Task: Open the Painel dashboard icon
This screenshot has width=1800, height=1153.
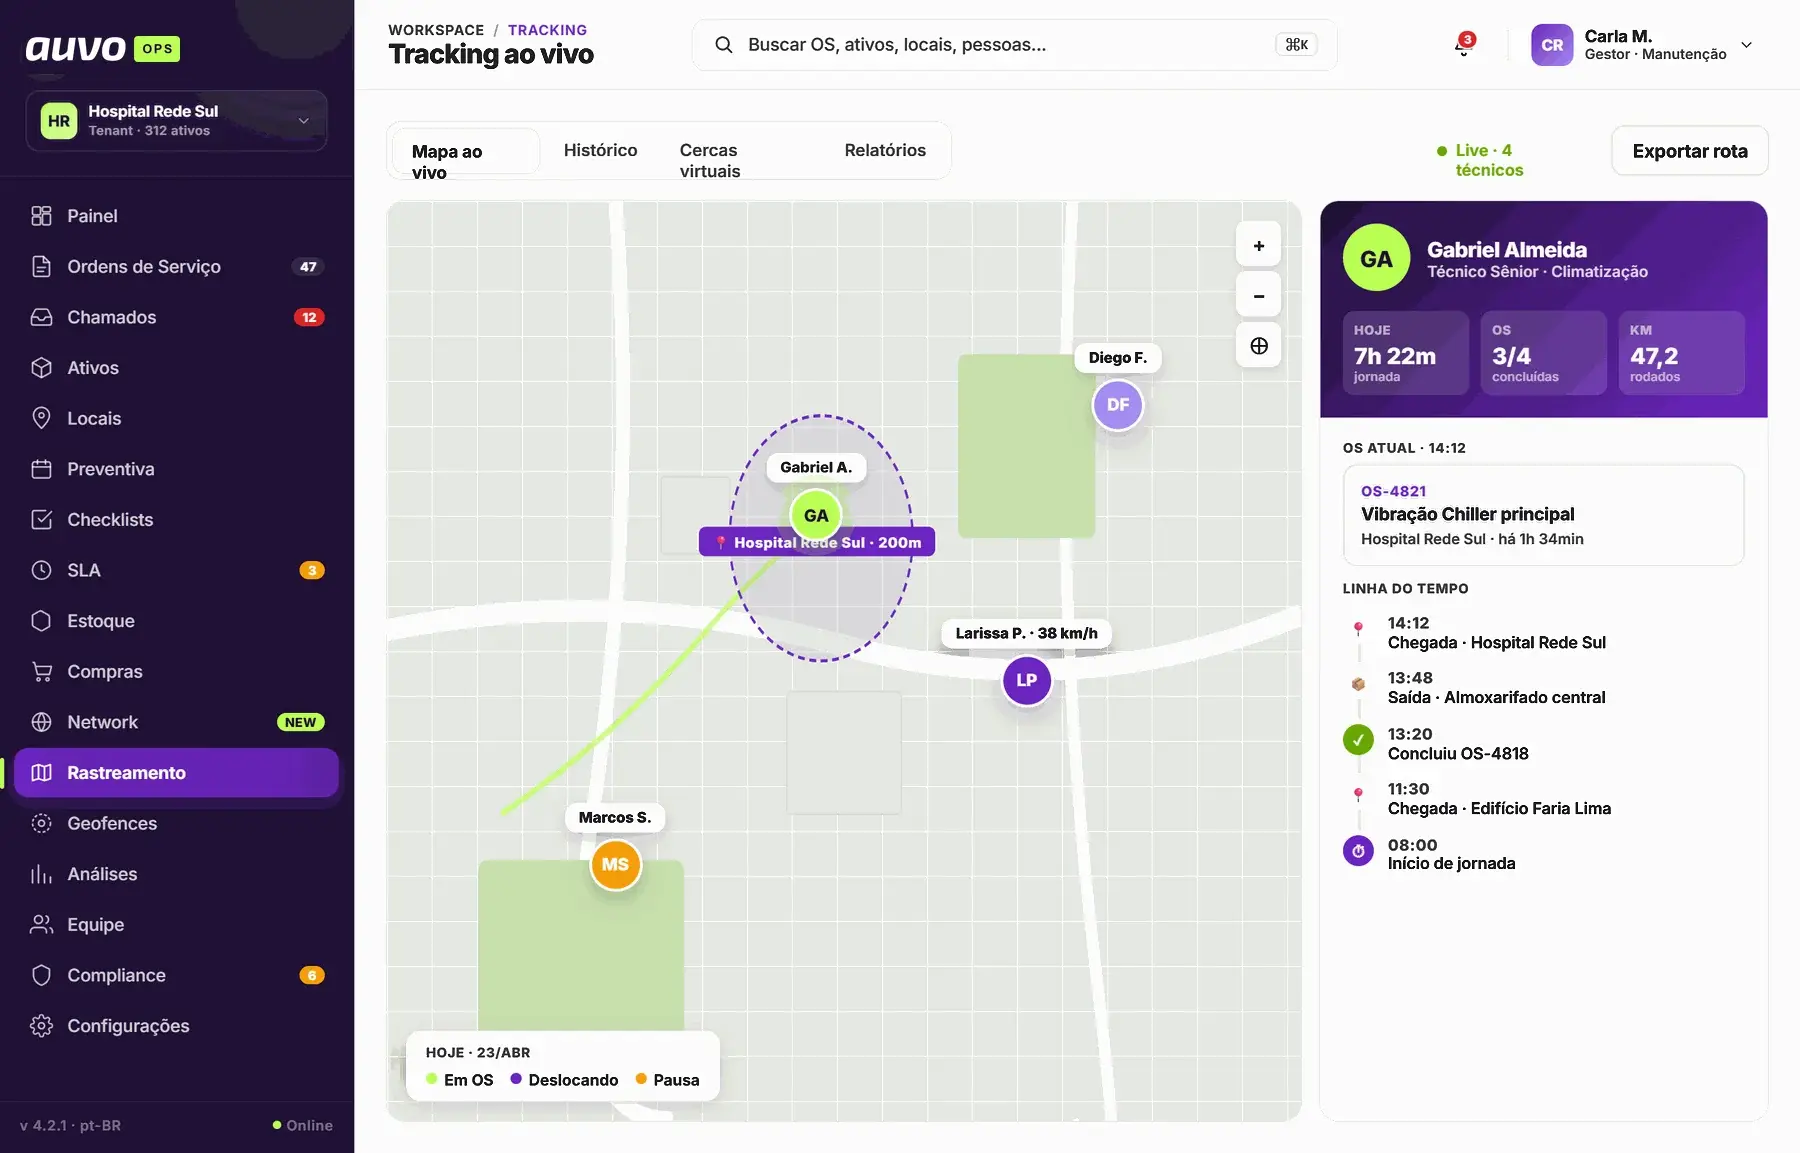Action: tap(41, 216)
